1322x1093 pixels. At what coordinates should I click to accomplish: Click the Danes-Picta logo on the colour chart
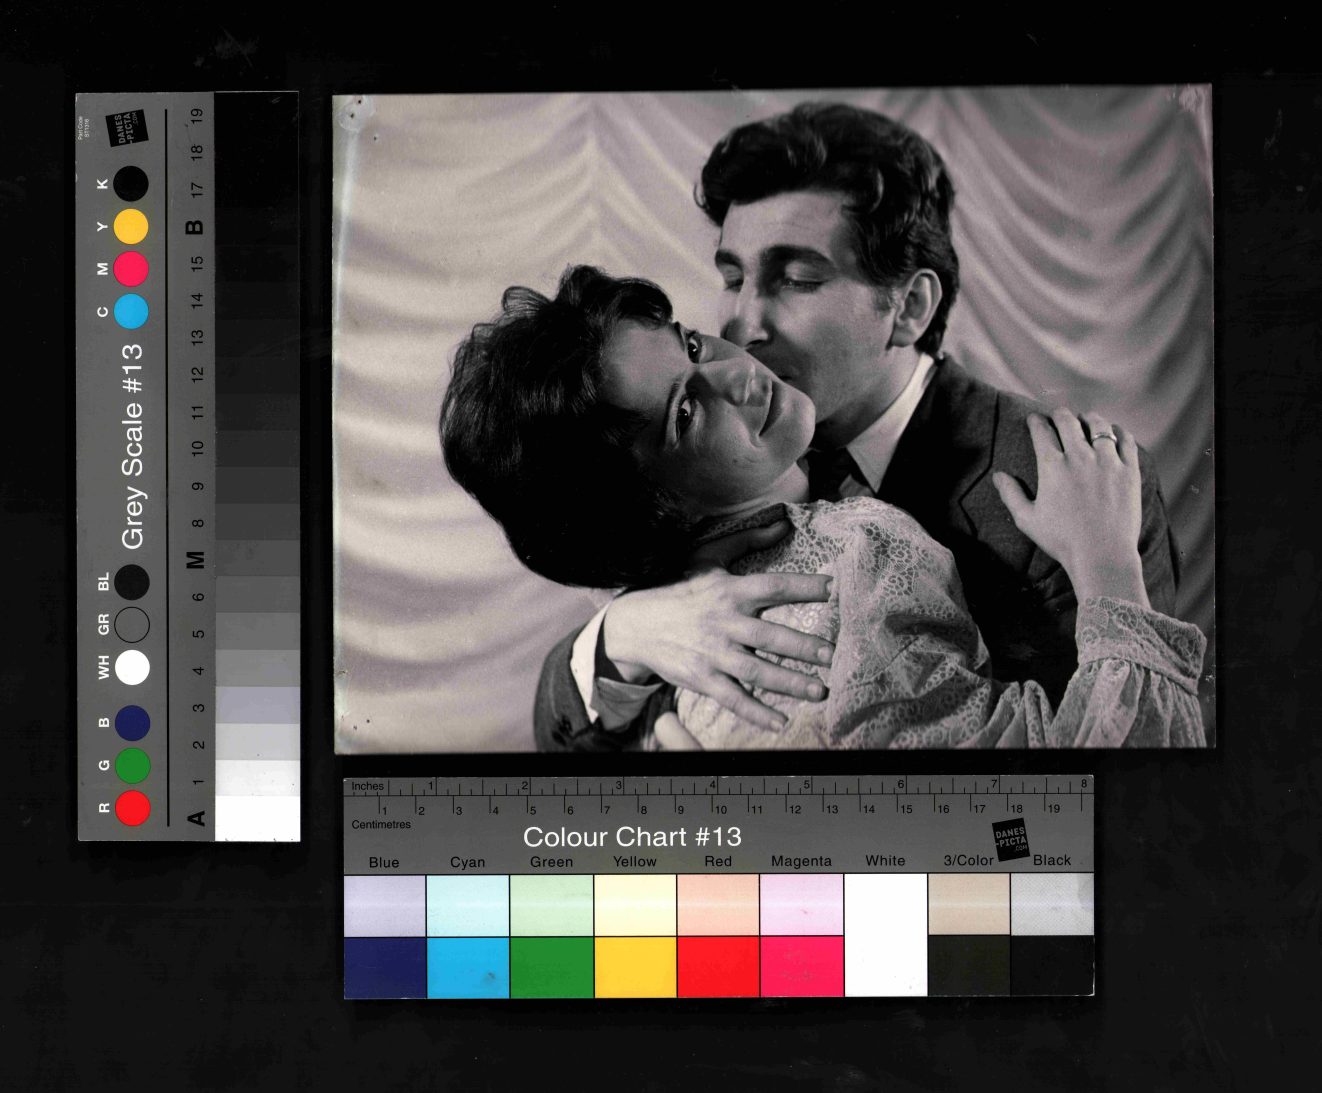(1010, 840)
